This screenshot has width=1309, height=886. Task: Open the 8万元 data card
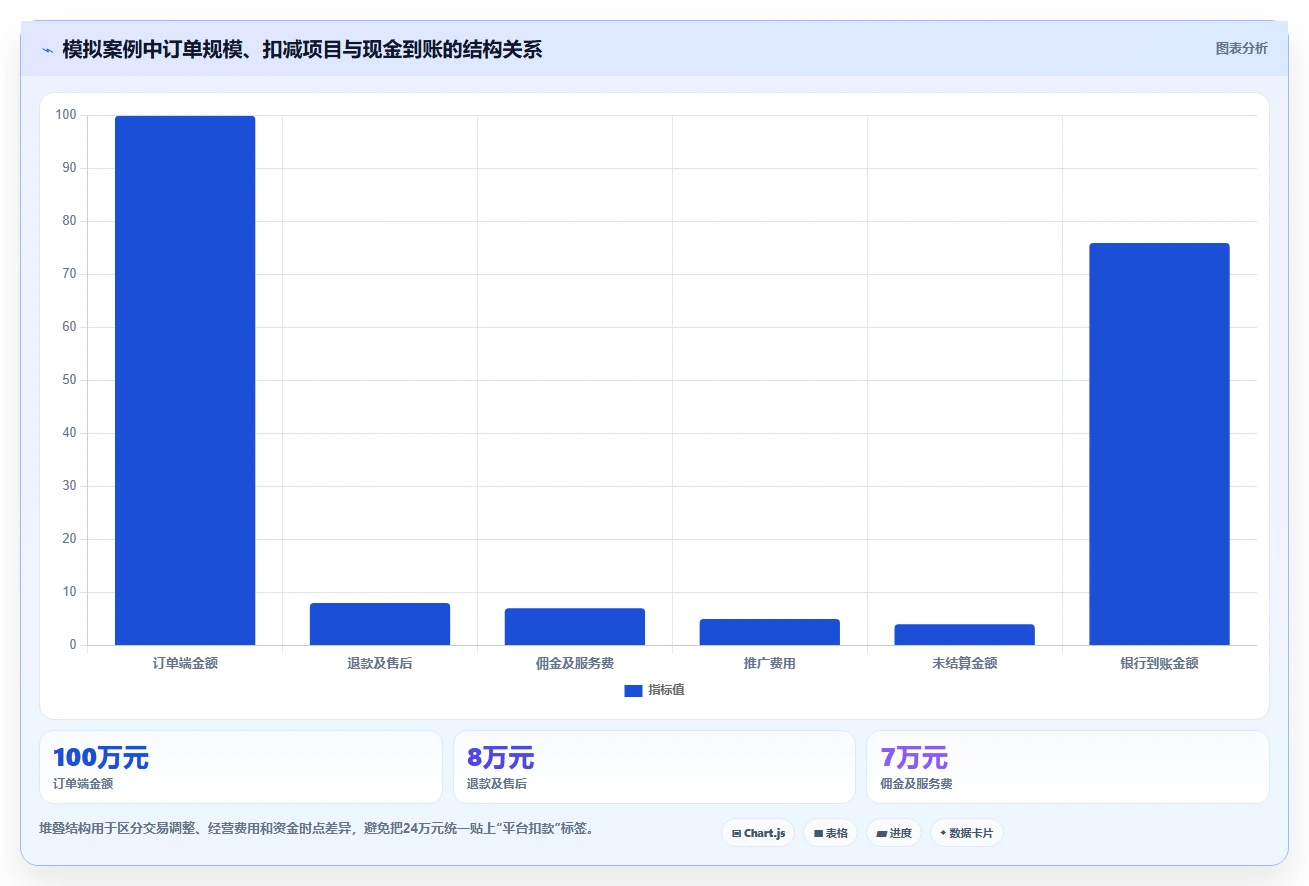[654, 767]
